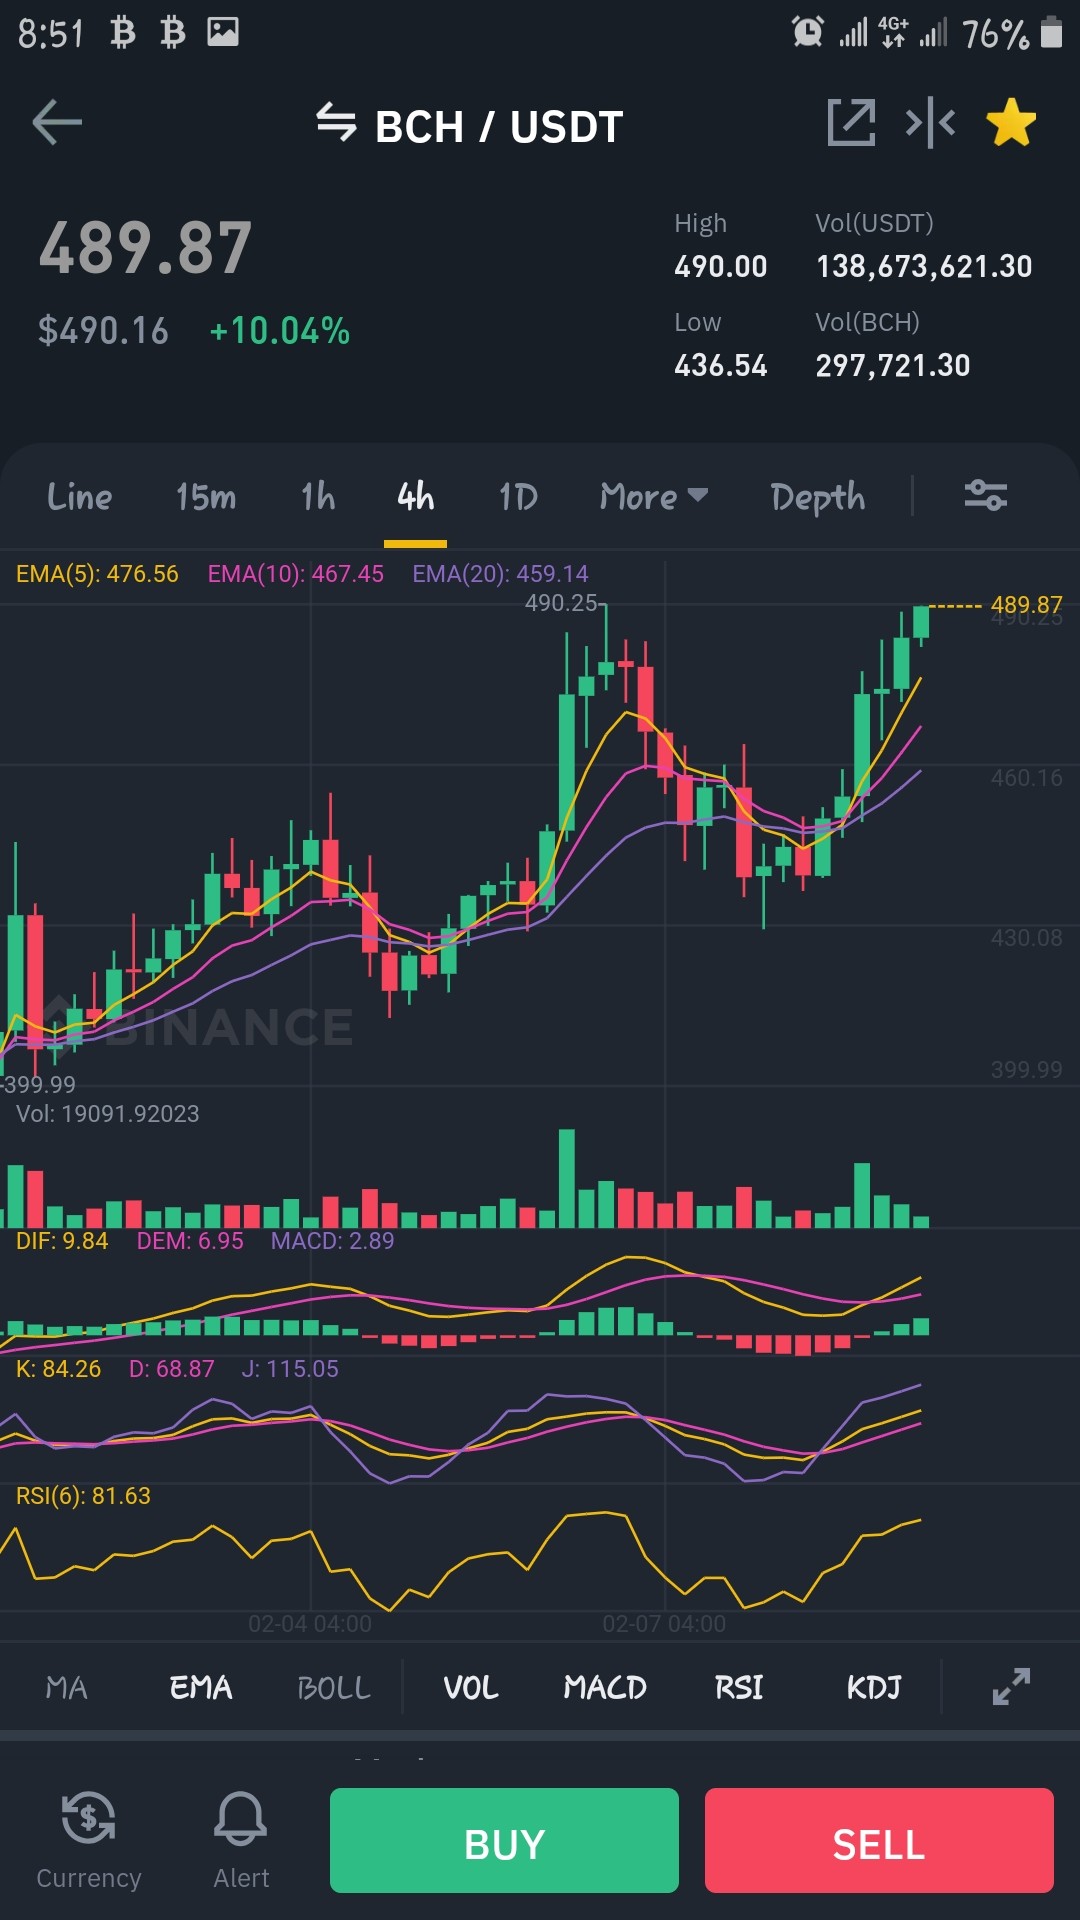Enable the BOLL indicator
This screenshot has height=1920, width=1080.
(x=334, y=1688)
